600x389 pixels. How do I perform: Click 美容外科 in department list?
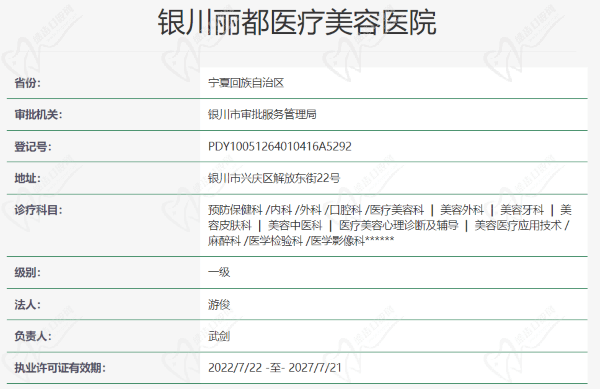click(x=462, y=210)
